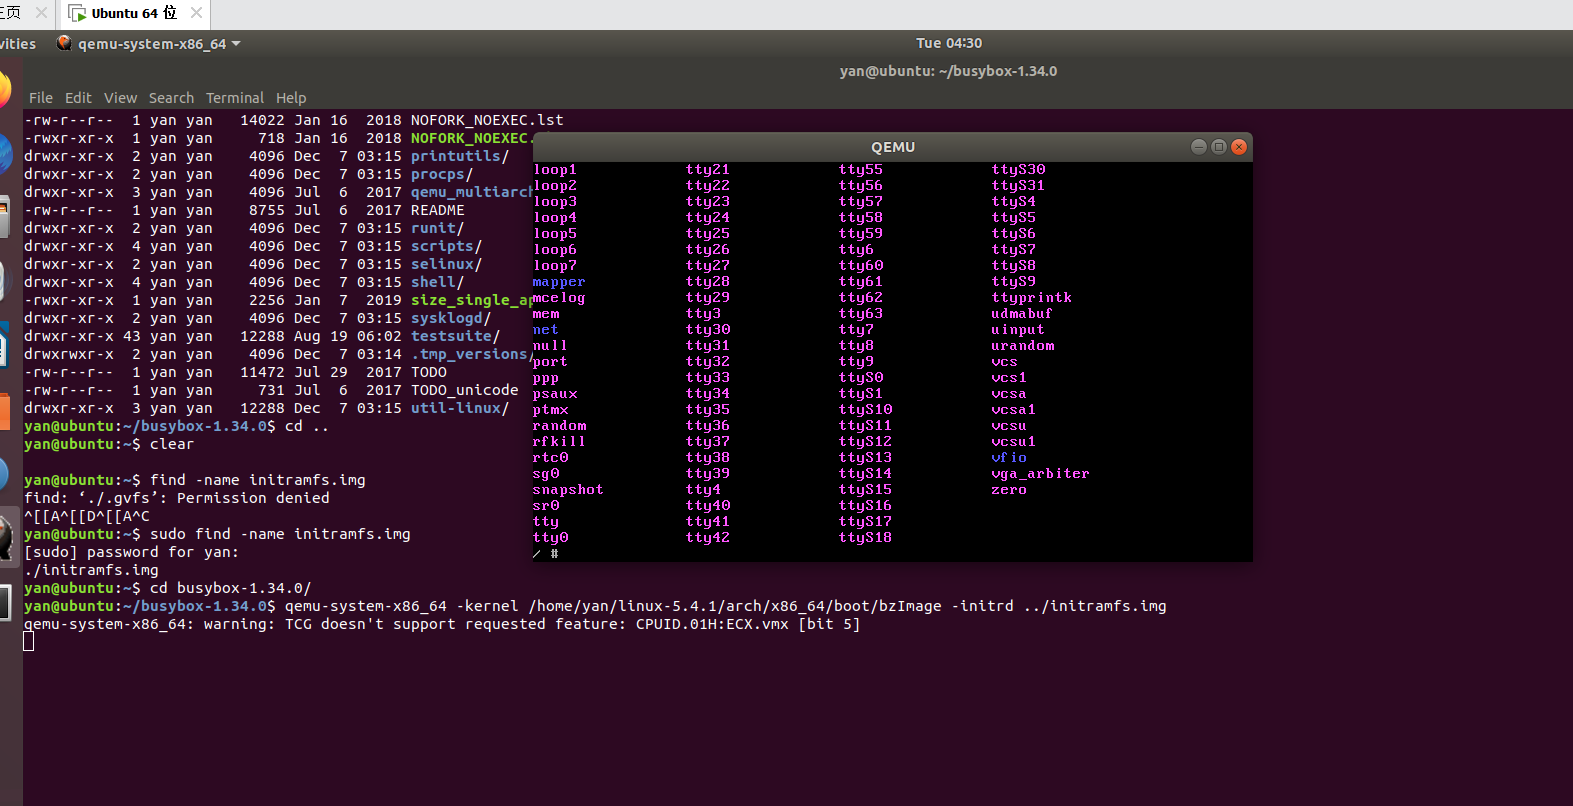The width and height of the screenshot is (1573, 806).
Task: Click ttyprintk entry in QEMU window
Action: click(x=1032, y=297)
